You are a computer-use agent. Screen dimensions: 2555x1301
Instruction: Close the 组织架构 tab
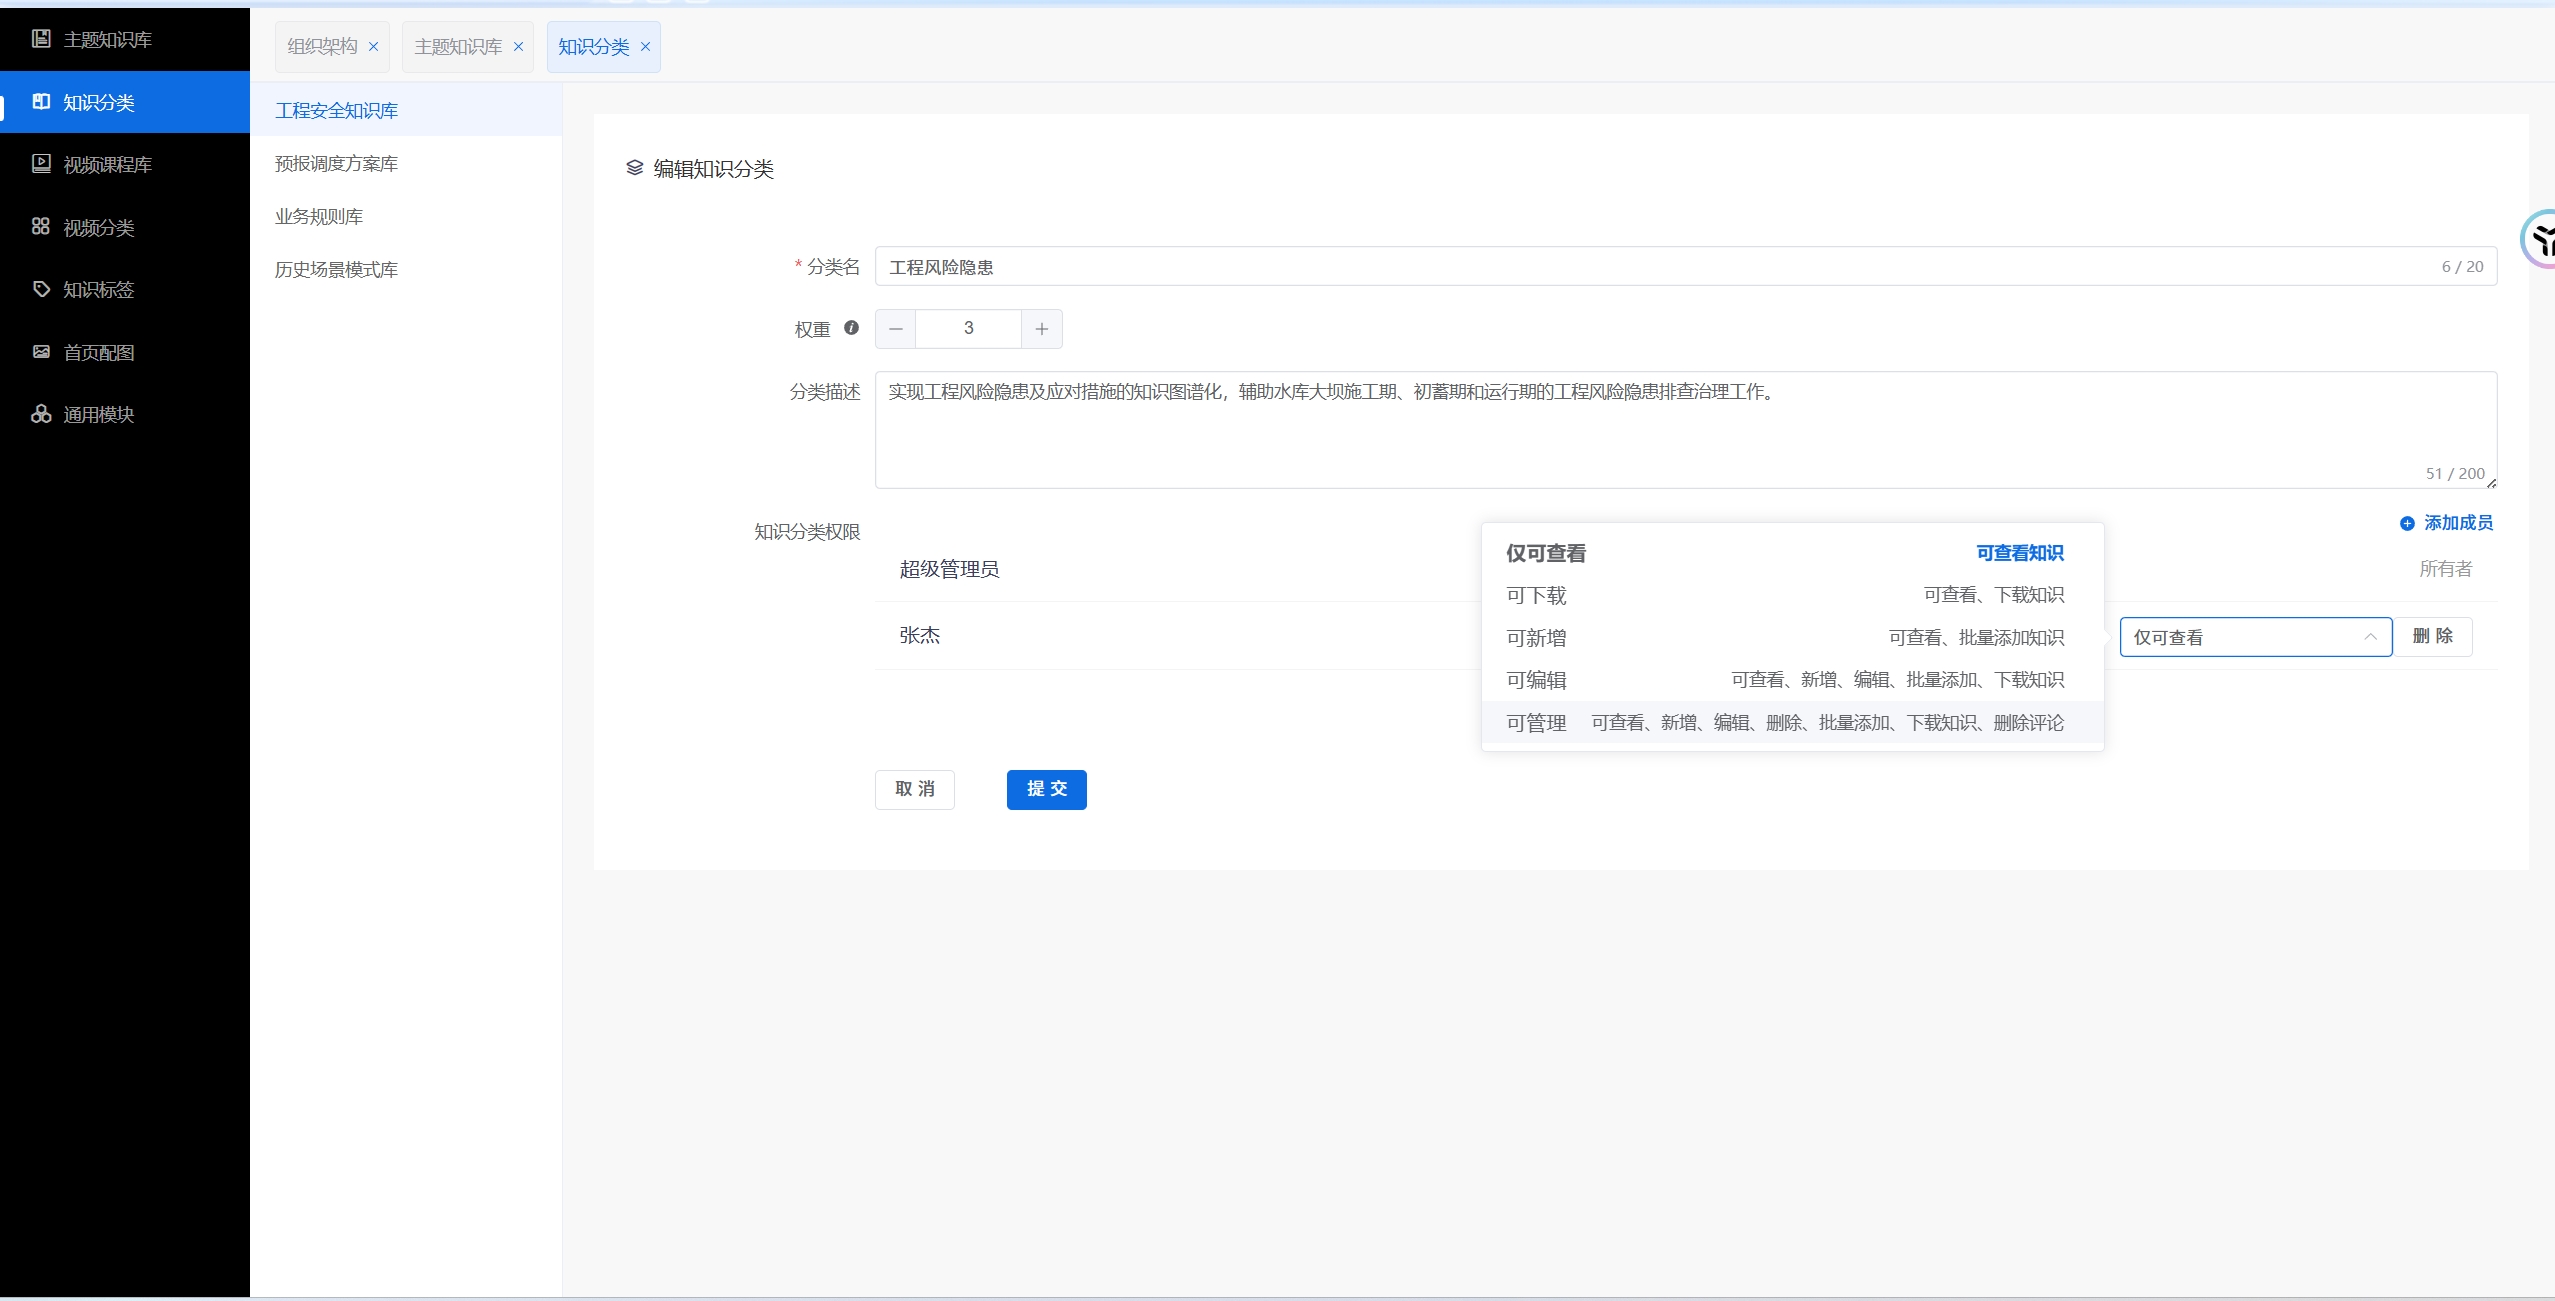click(373, 47)
